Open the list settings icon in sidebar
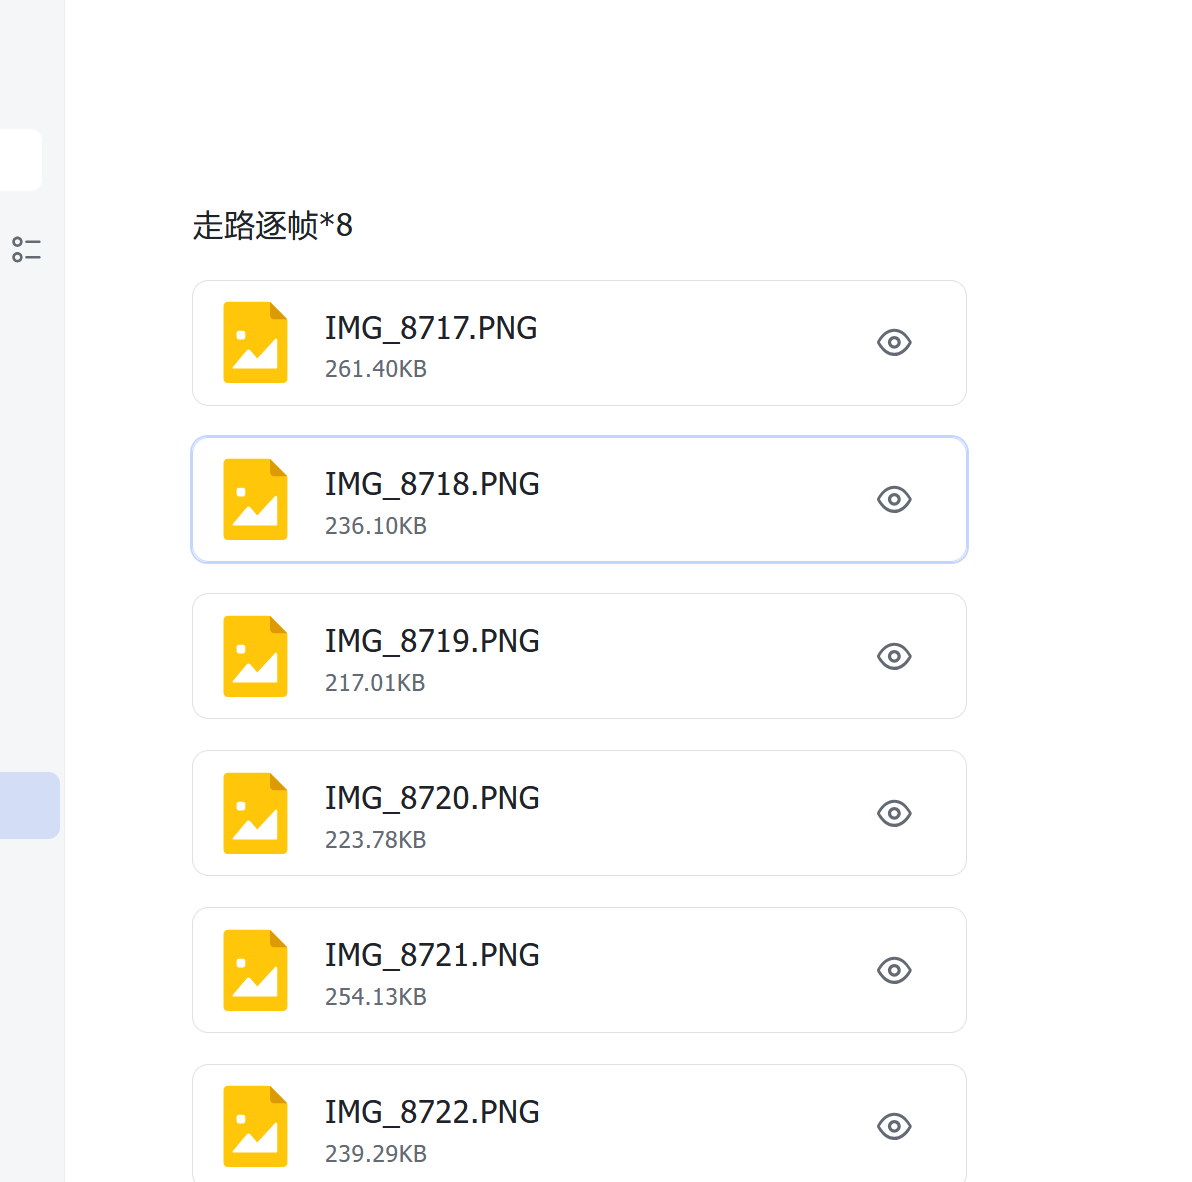This screenshot has width=1192, height=1182. click(x=26, y=249)
